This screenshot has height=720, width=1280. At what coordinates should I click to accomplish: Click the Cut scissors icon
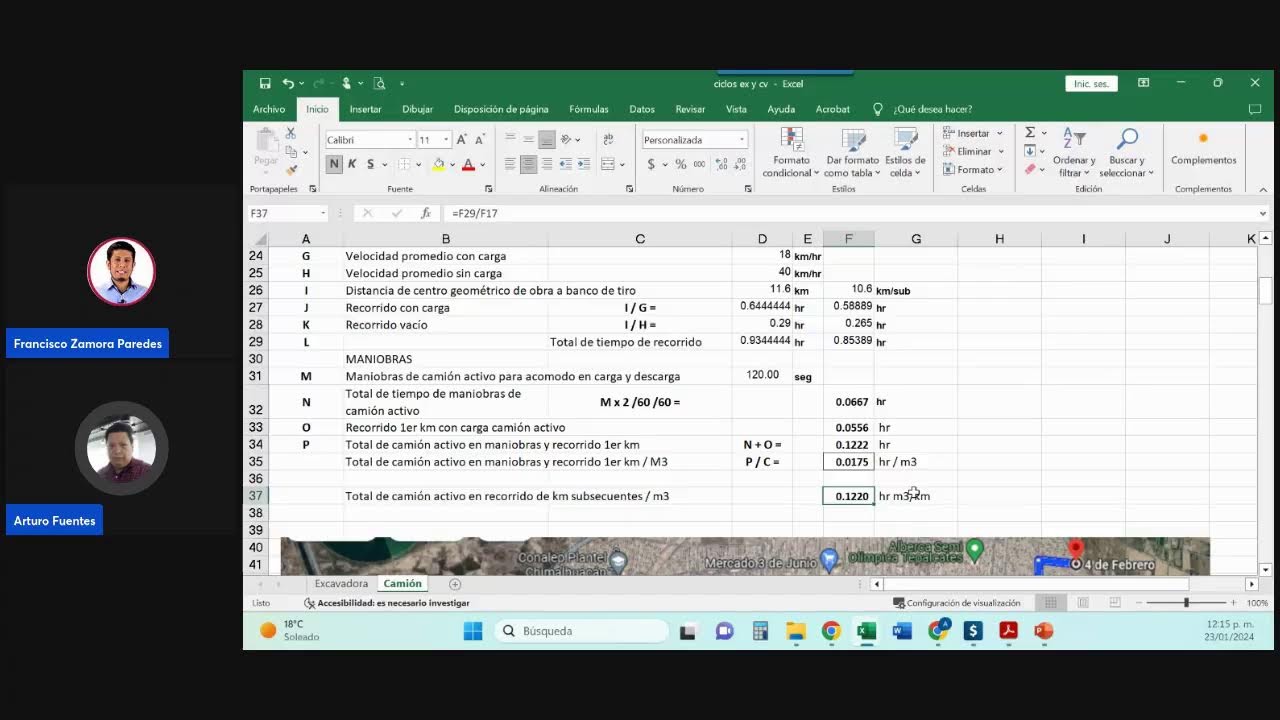pos(290,133)
